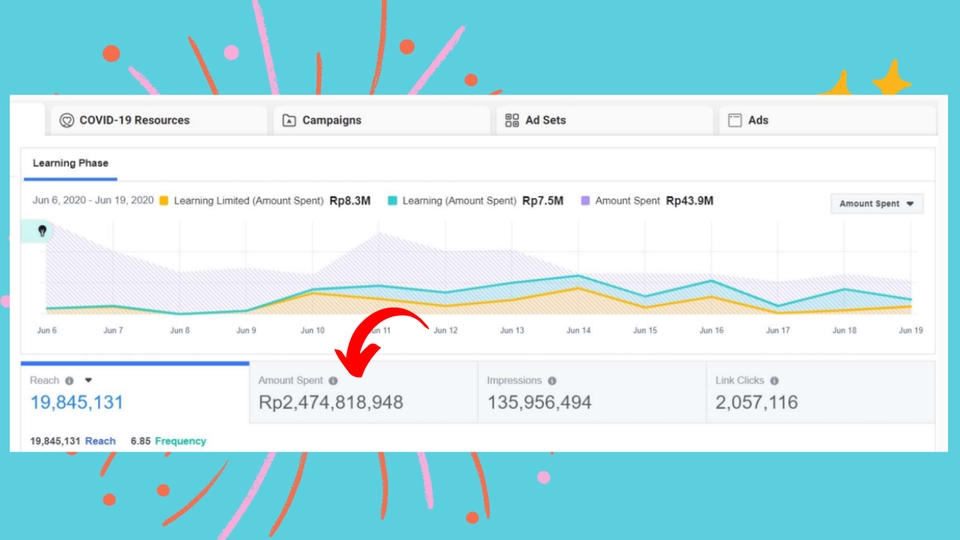Click the purple Amount Spent legend swatch
Screen dimensions: 960x540
coord(585,201)
